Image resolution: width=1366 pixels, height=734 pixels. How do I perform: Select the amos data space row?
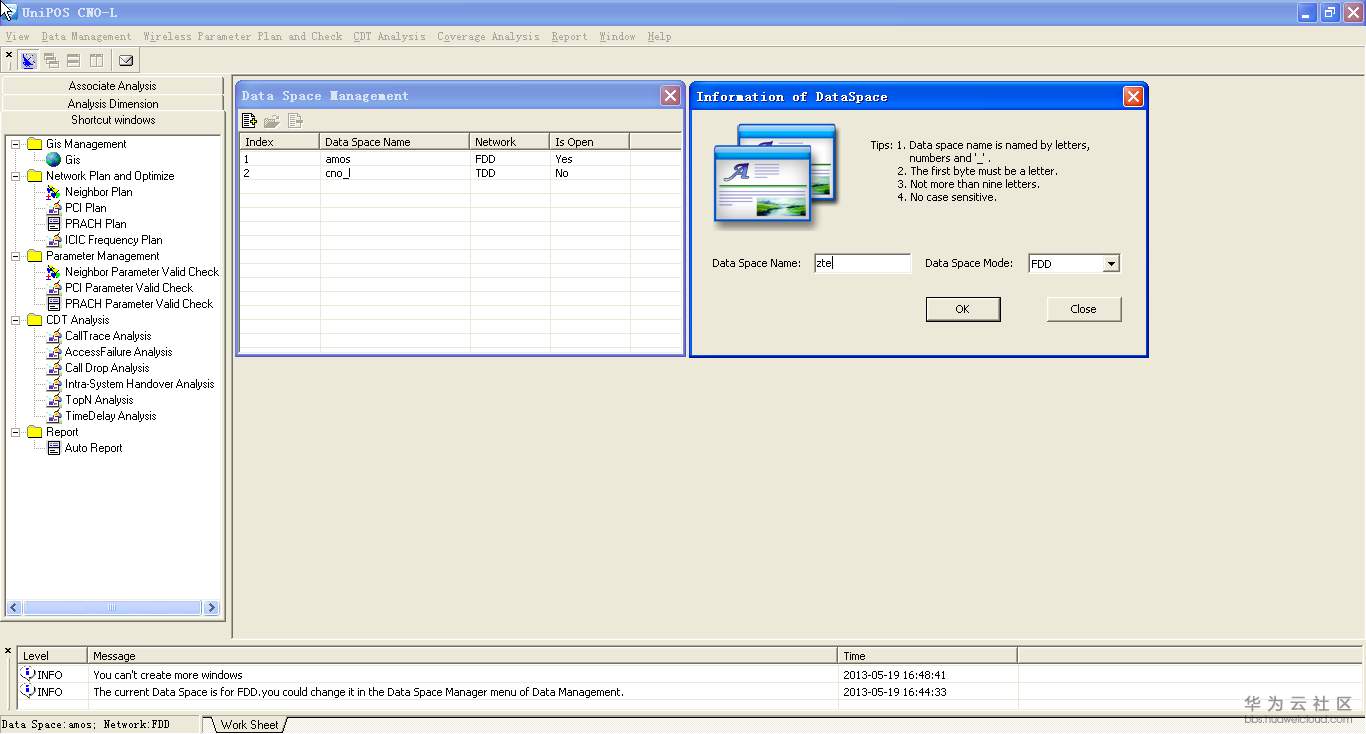point(461,159)
